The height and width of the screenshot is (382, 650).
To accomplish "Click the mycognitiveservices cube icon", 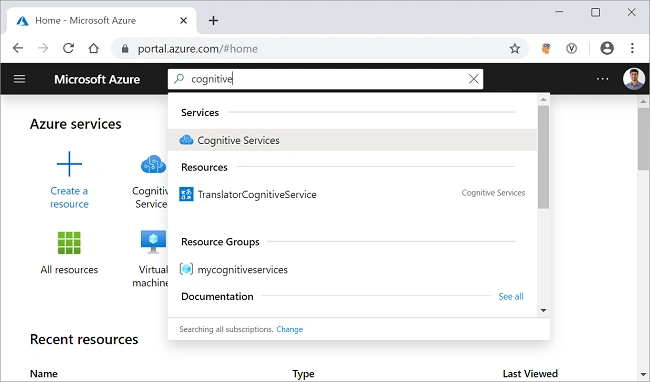I will point(186,269).
